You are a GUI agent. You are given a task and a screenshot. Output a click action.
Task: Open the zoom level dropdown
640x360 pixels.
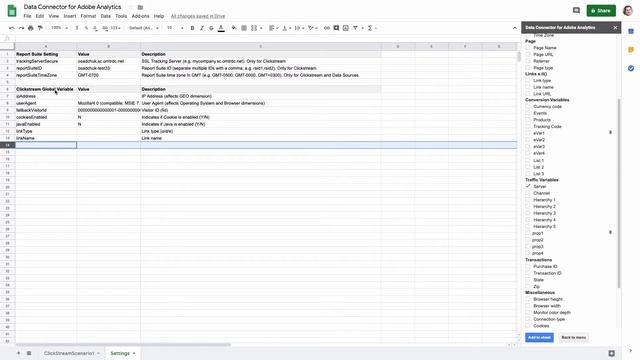60,28
